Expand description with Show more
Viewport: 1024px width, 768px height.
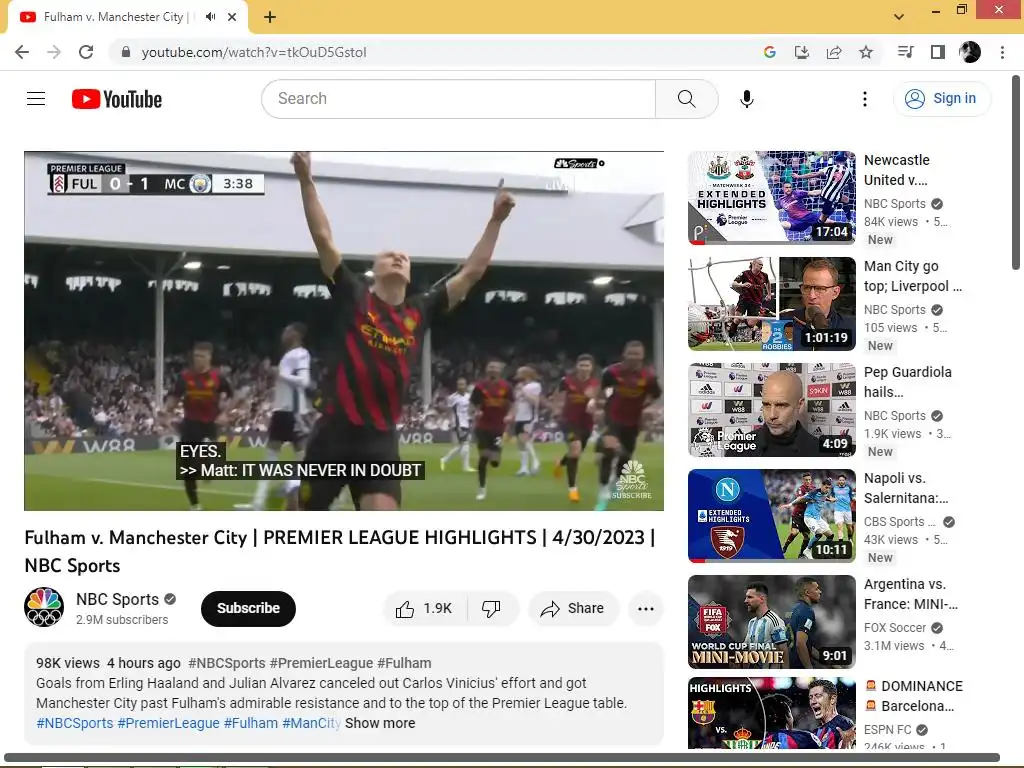click(x=380, y=723)
